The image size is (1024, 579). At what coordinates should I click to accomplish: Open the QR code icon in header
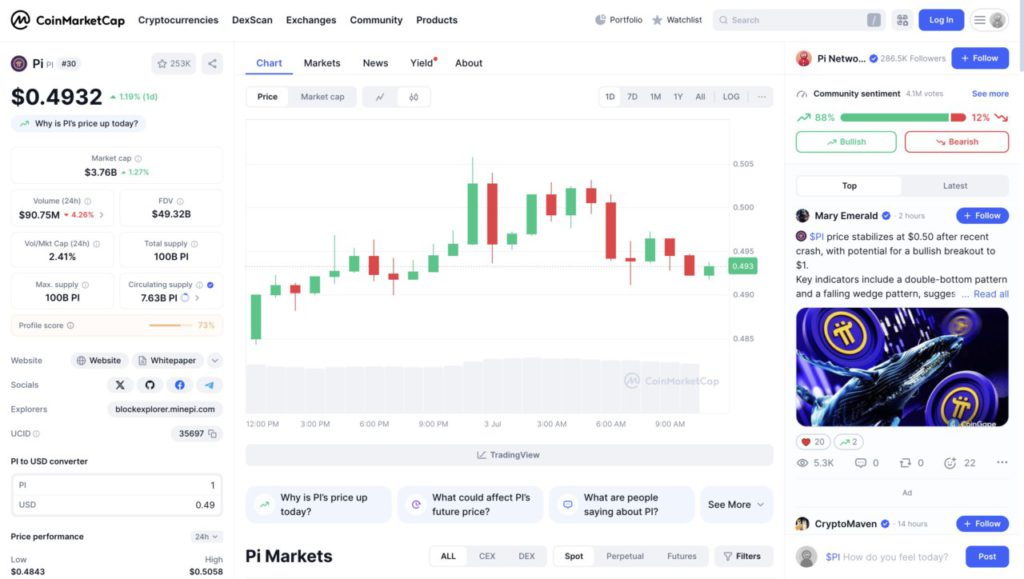[x=903, y=20]
